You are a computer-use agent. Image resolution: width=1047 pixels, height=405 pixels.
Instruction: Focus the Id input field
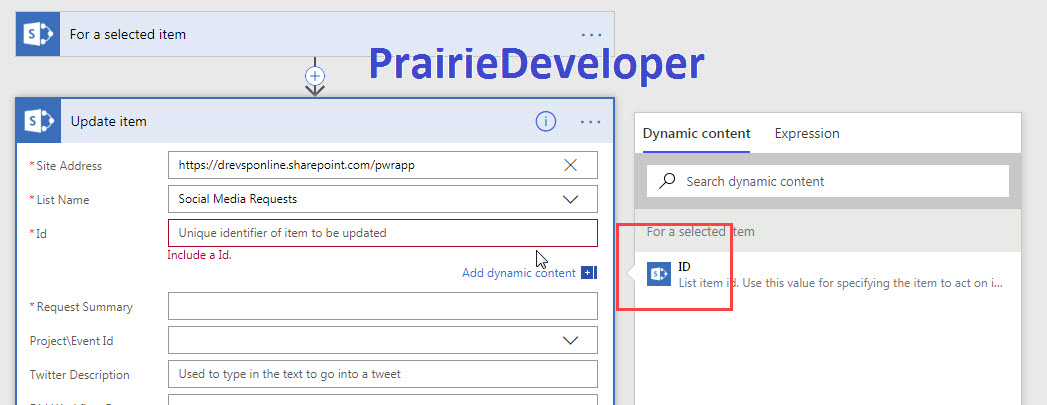point(383,233)
